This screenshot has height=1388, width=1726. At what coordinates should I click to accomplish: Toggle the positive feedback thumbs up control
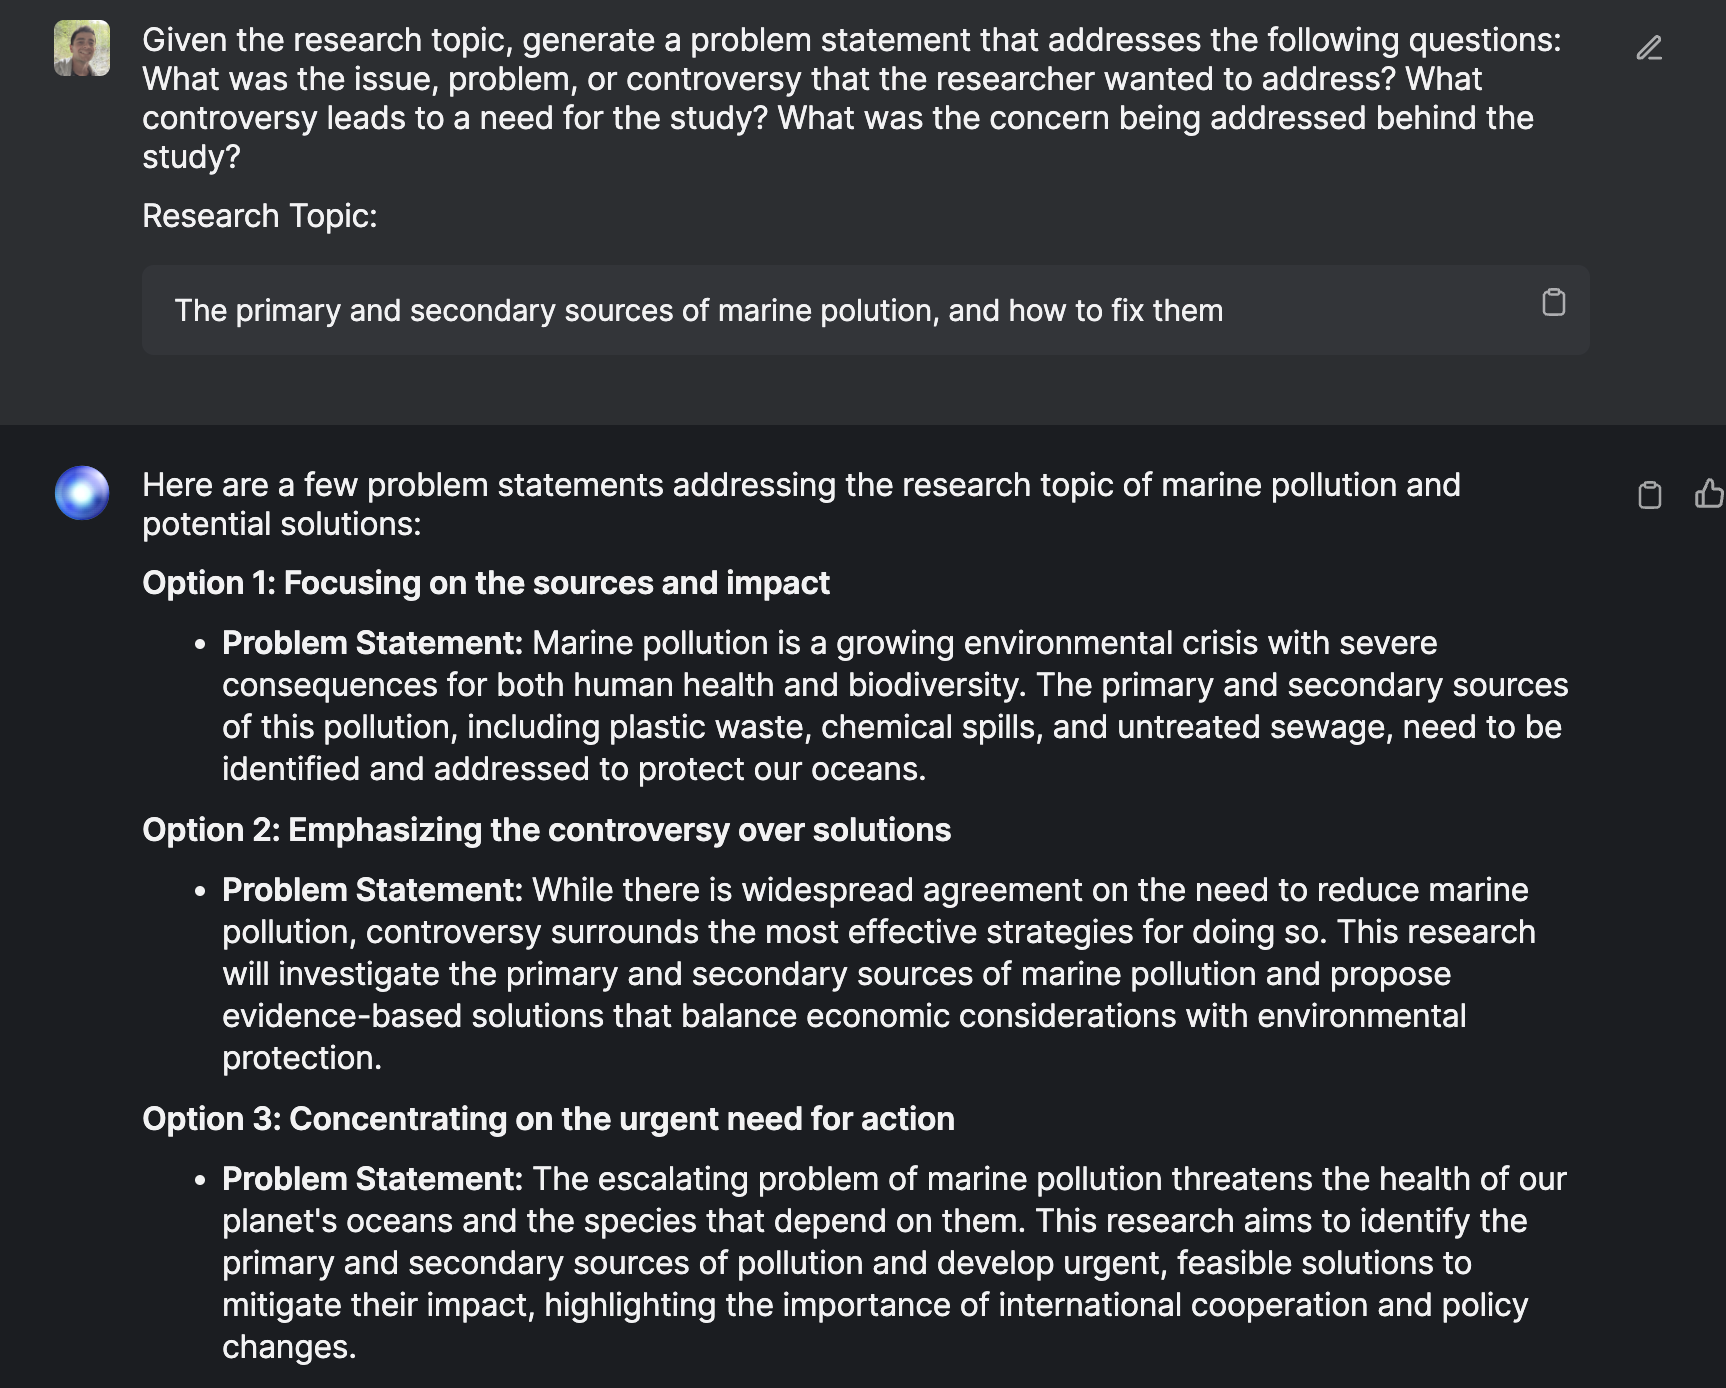click(x=1711, y=492)
